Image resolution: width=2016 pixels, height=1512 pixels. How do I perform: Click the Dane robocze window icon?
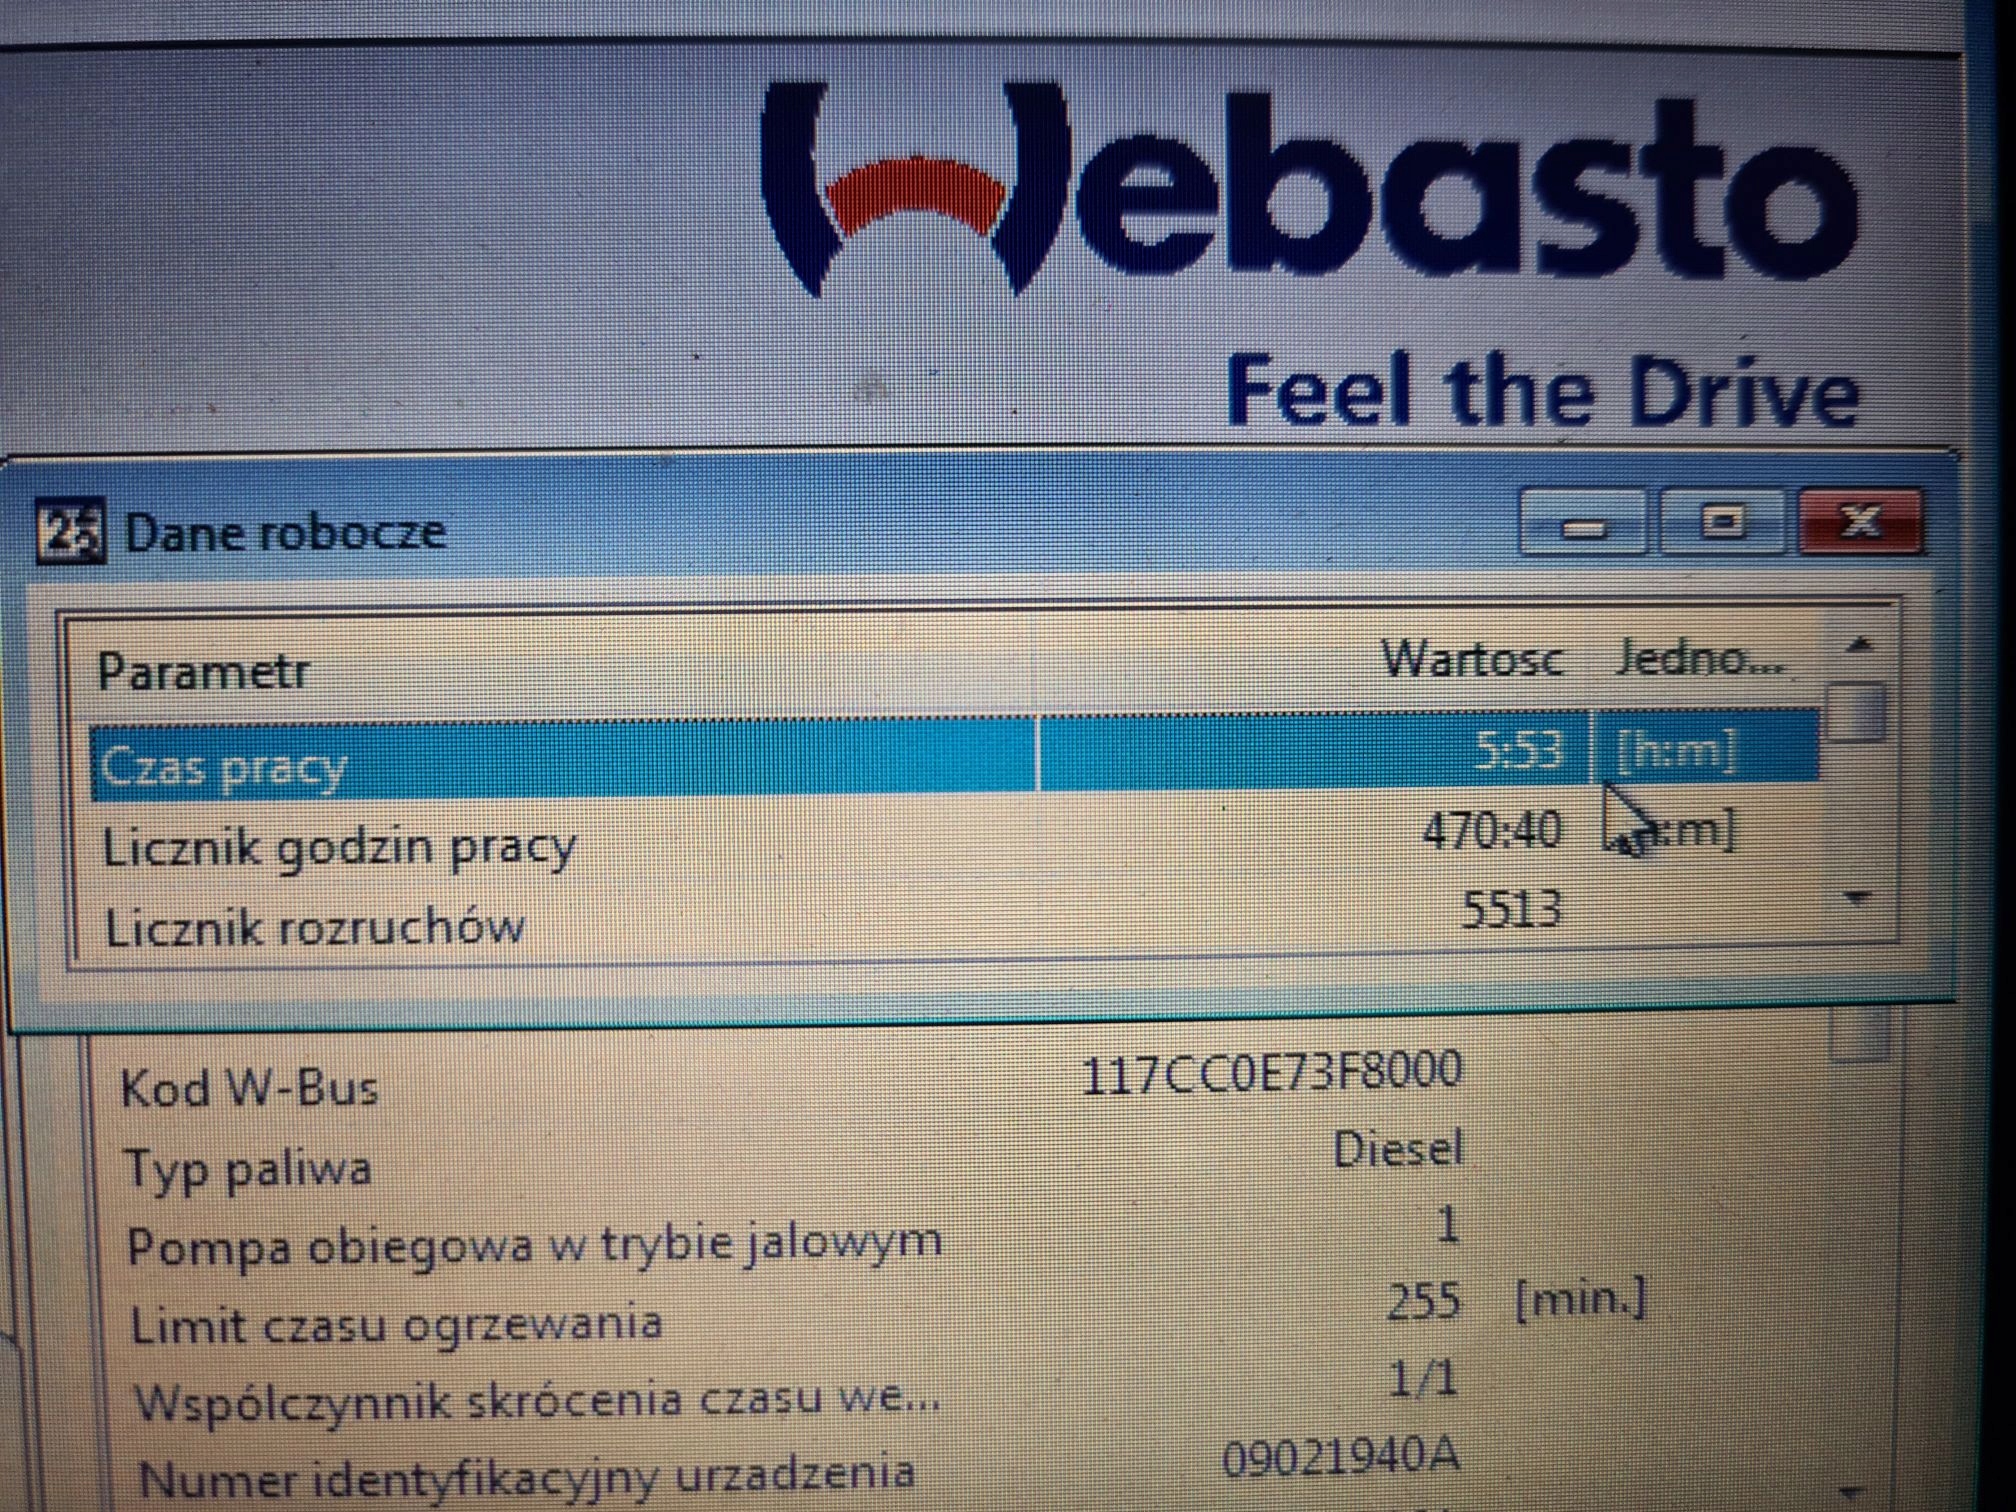click(69, 531)
